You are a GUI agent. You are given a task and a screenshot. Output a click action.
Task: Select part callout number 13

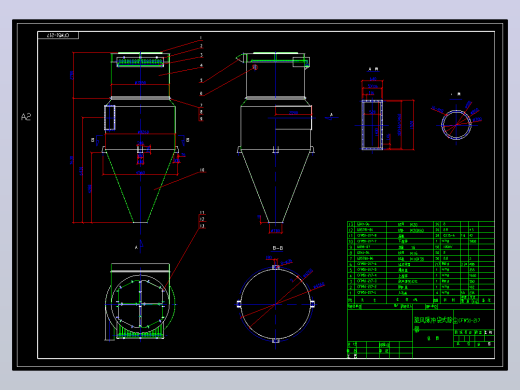(x=202, y=226)
